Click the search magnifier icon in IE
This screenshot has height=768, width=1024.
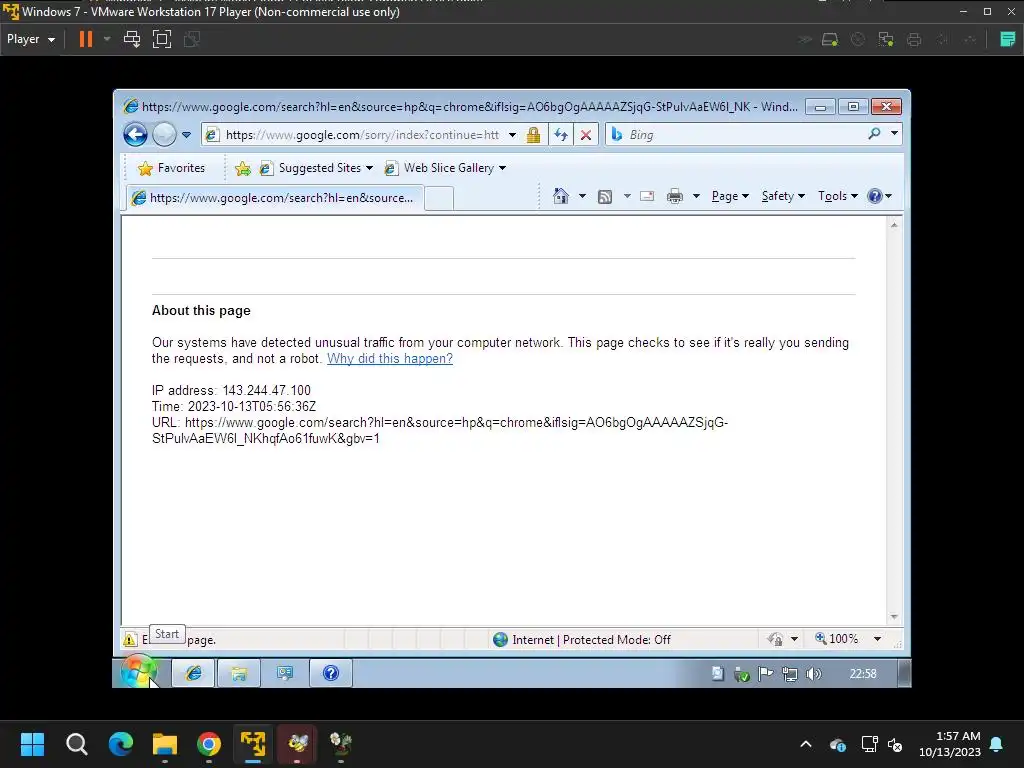coord(874,134)
